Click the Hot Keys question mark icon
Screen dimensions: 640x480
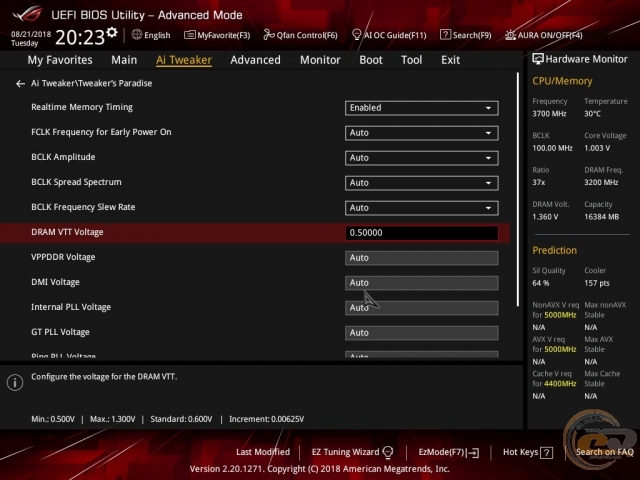coord(547,453)
